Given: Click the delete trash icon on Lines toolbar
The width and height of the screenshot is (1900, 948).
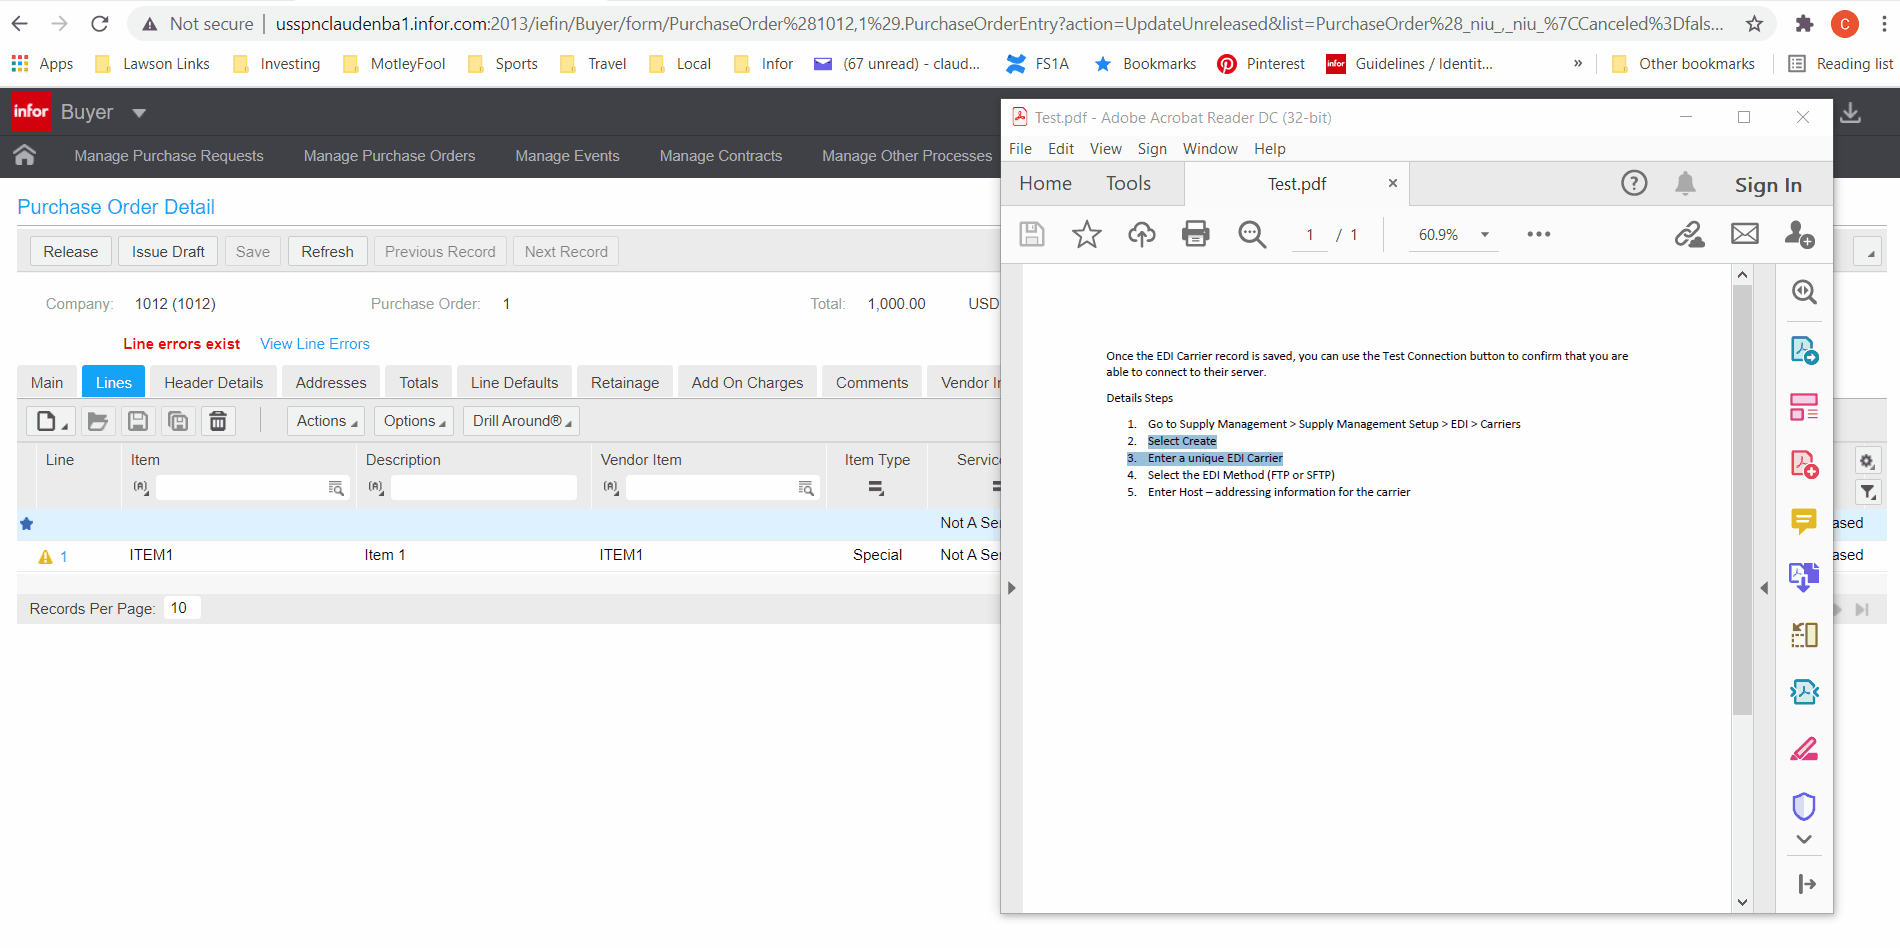Looking at the screenshot, I should 218,421.
